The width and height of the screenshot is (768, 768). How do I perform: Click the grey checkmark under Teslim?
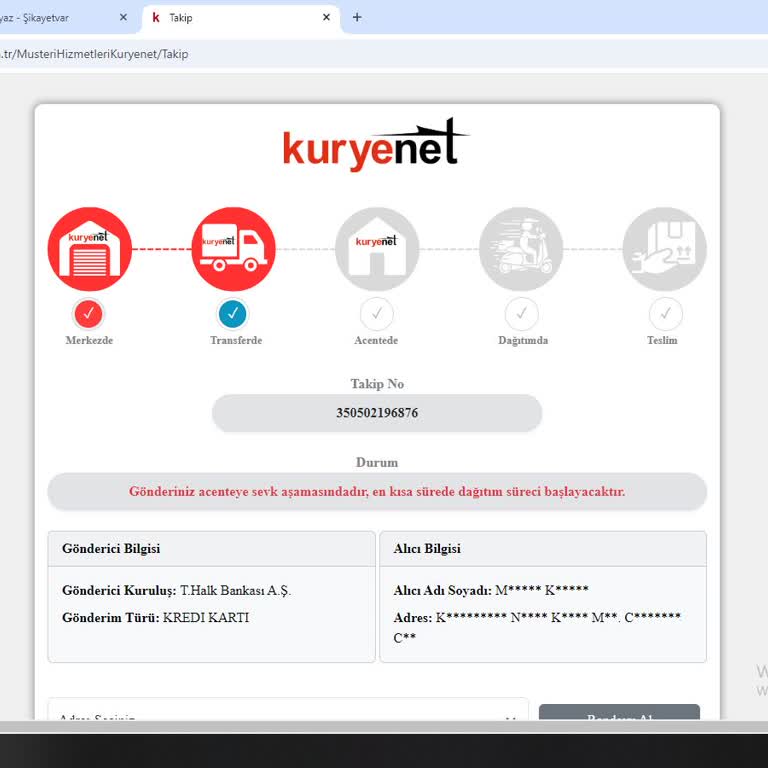(x=665, y=313)
